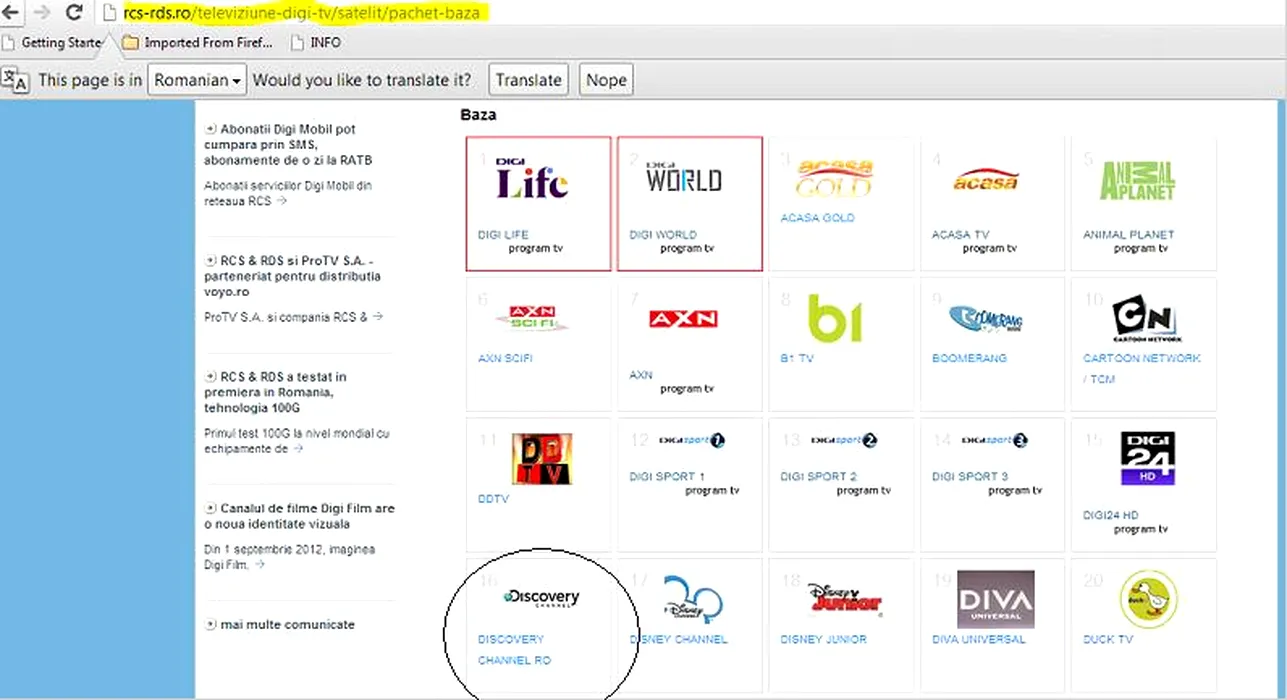Open the DIGI WORLD text link

pyautogui.click(x=663, y=235)
